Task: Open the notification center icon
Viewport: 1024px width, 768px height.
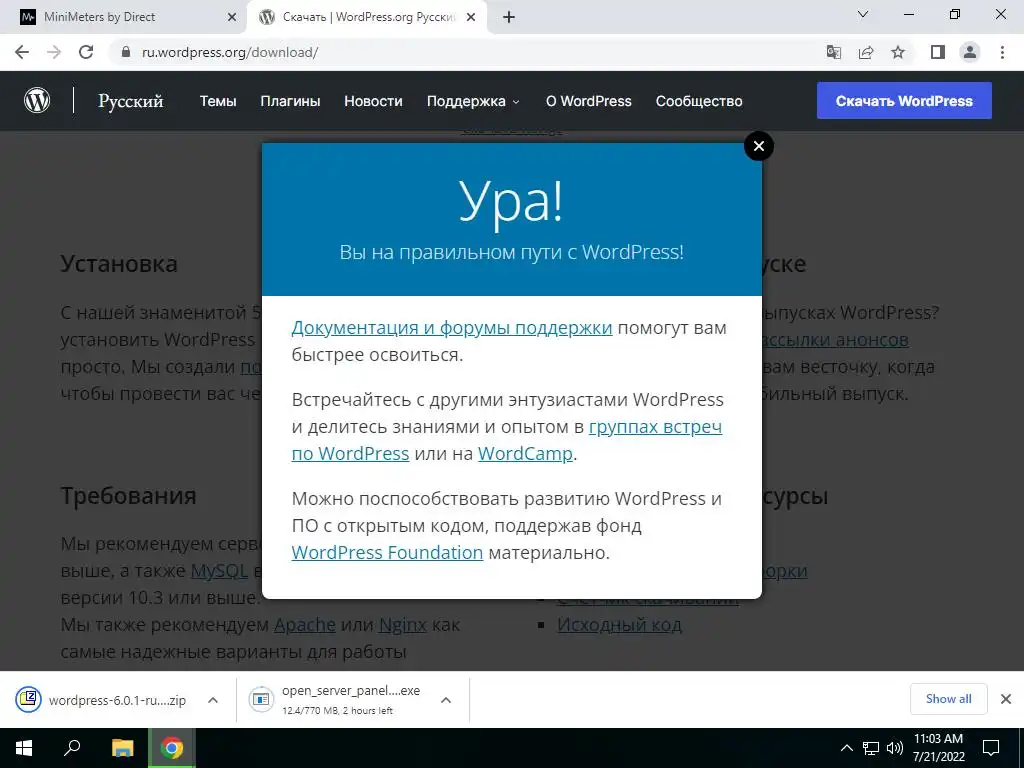Action: point(991,748)
